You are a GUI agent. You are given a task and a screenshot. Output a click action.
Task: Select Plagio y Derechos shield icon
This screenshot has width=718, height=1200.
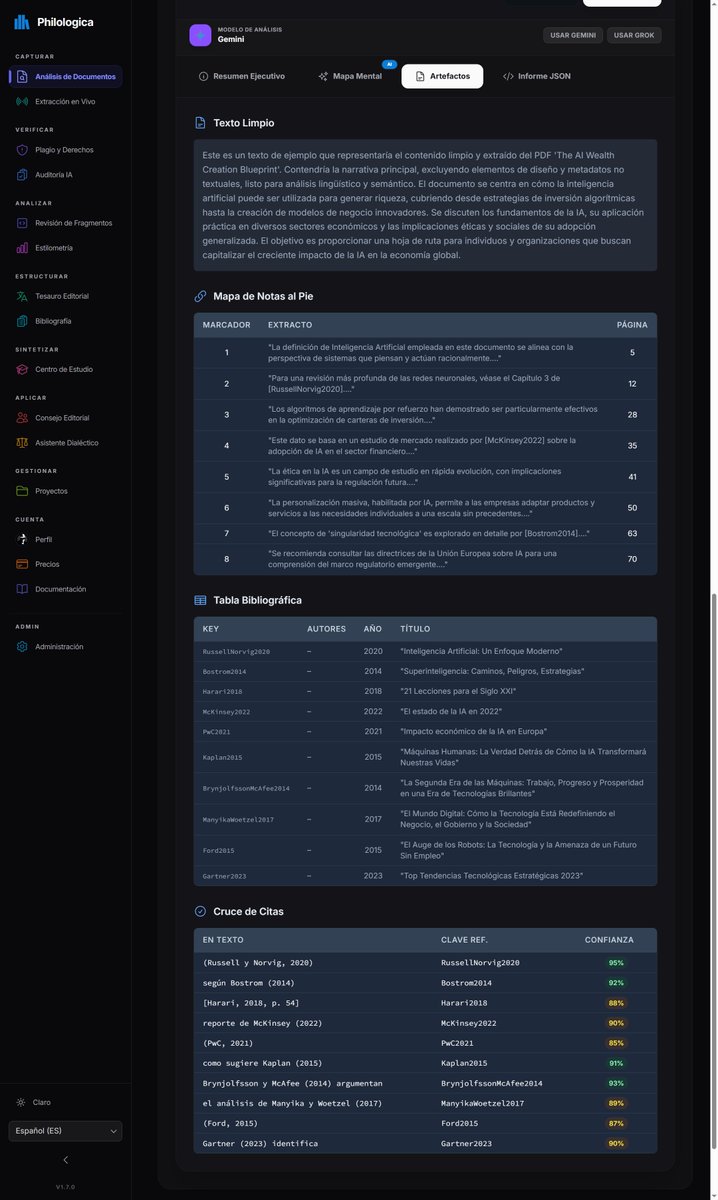click(23, 150)
